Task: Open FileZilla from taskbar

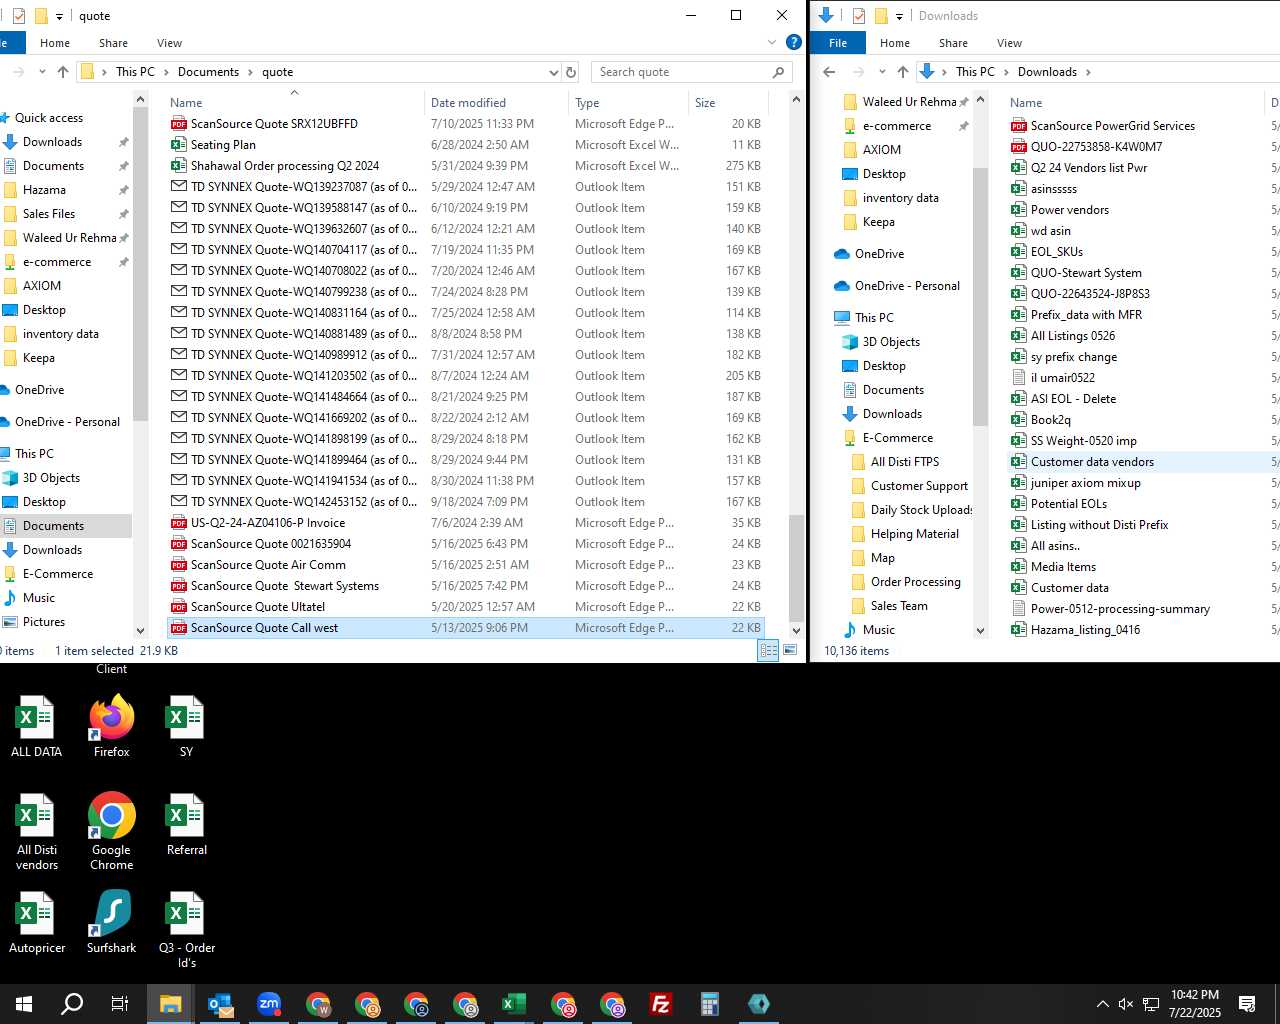Action: tap(661, 1004)
